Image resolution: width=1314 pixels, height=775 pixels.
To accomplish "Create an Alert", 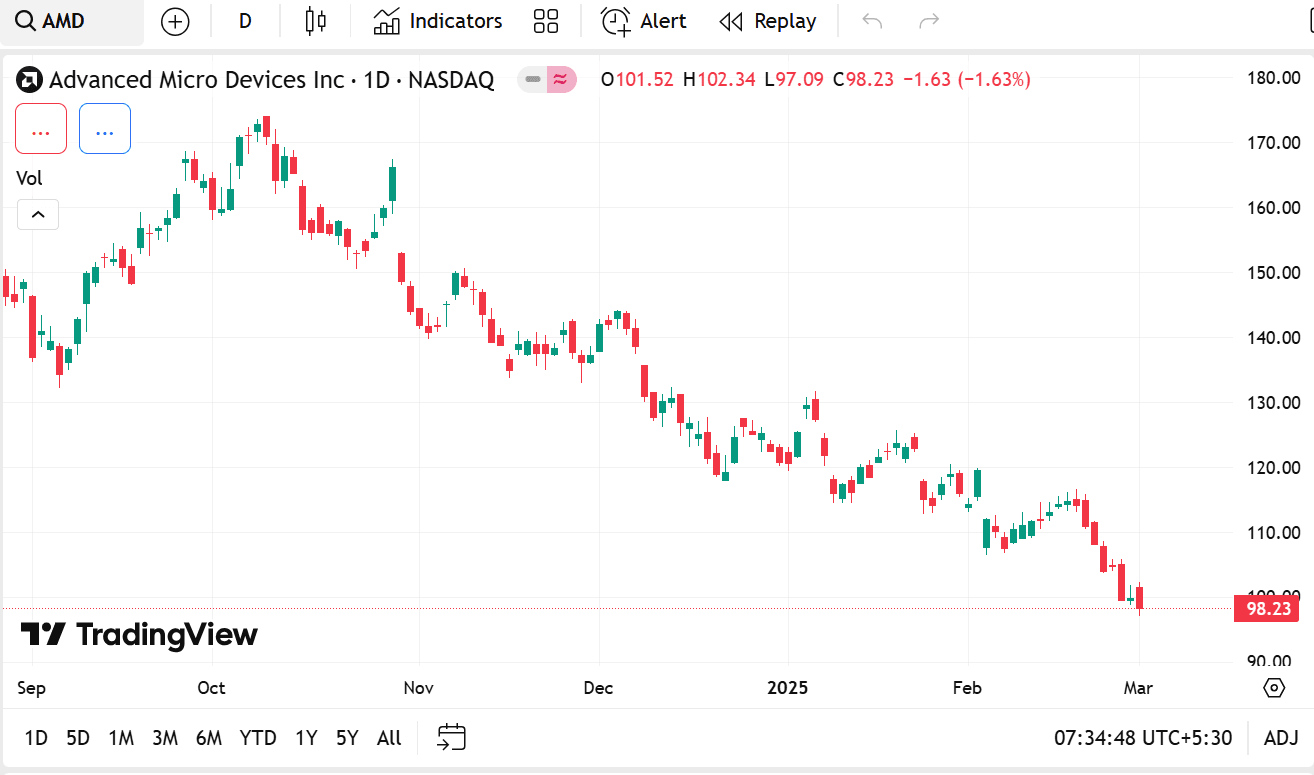I will pyautogui.click(x=644, y=22).
